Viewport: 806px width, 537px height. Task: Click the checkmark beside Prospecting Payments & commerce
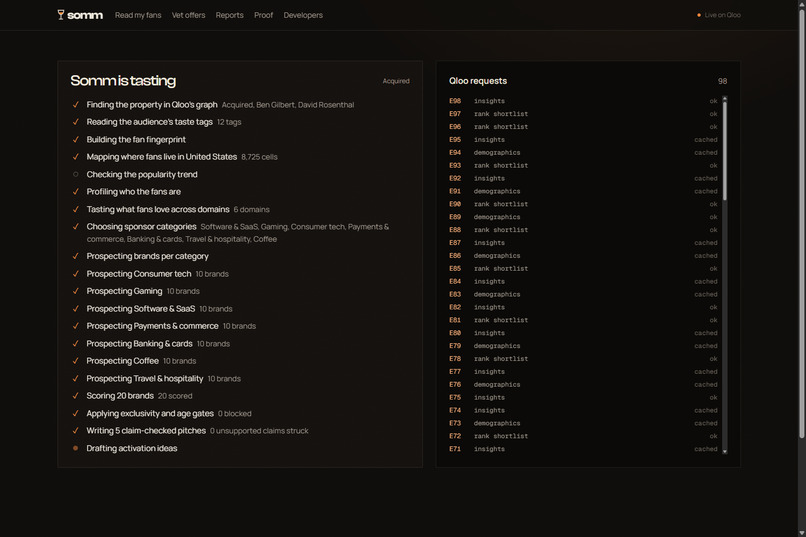pyautogui.click(x=76, y=326)
